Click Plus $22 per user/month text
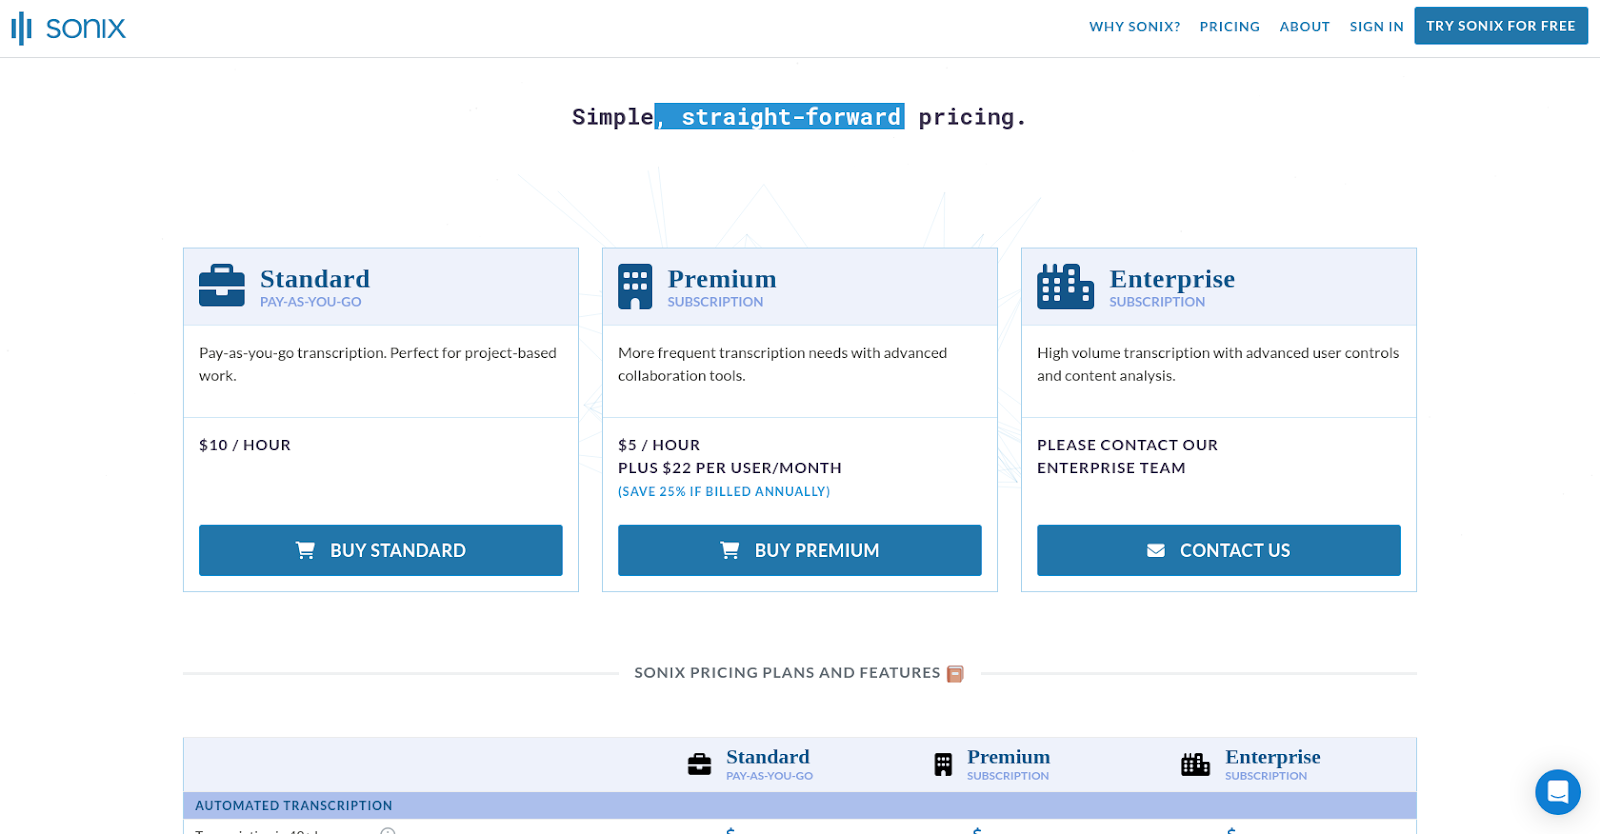 click(730, 468)
